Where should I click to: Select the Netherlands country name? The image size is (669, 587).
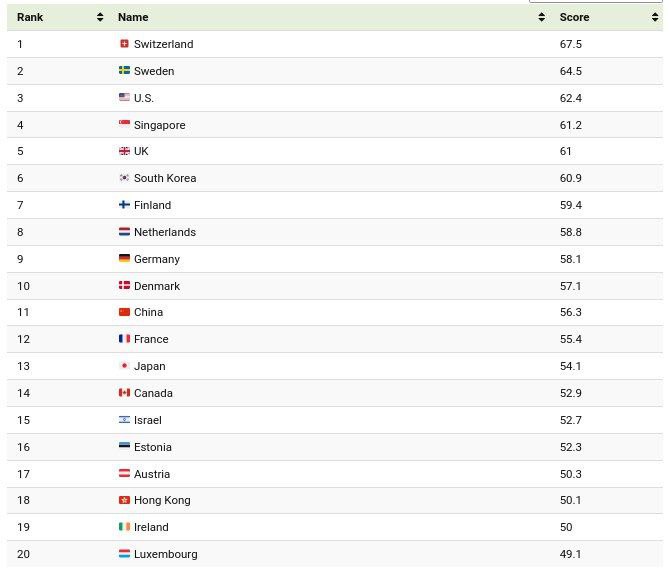coord(165,232)
